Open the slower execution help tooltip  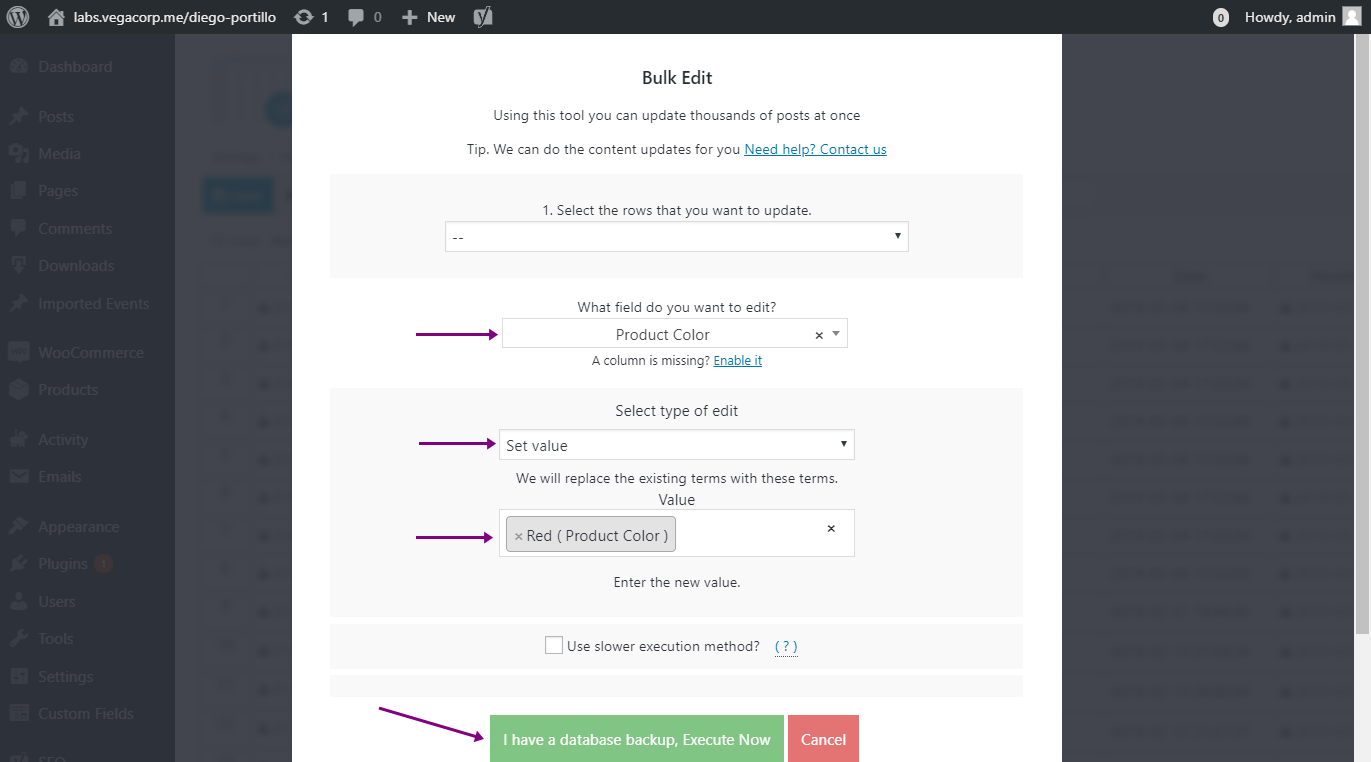(x=786, y=646)
